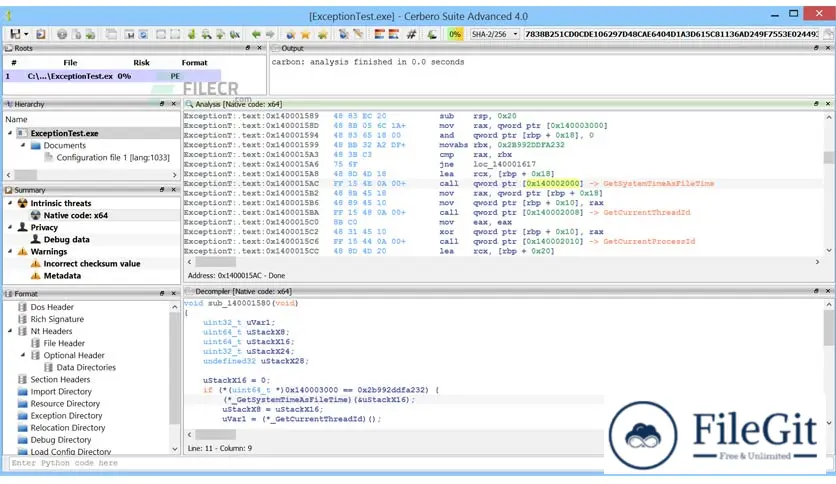Select the Documents folder in Hierarchy
The width and height of the screenshot is (836, 484).
(65, 145)
